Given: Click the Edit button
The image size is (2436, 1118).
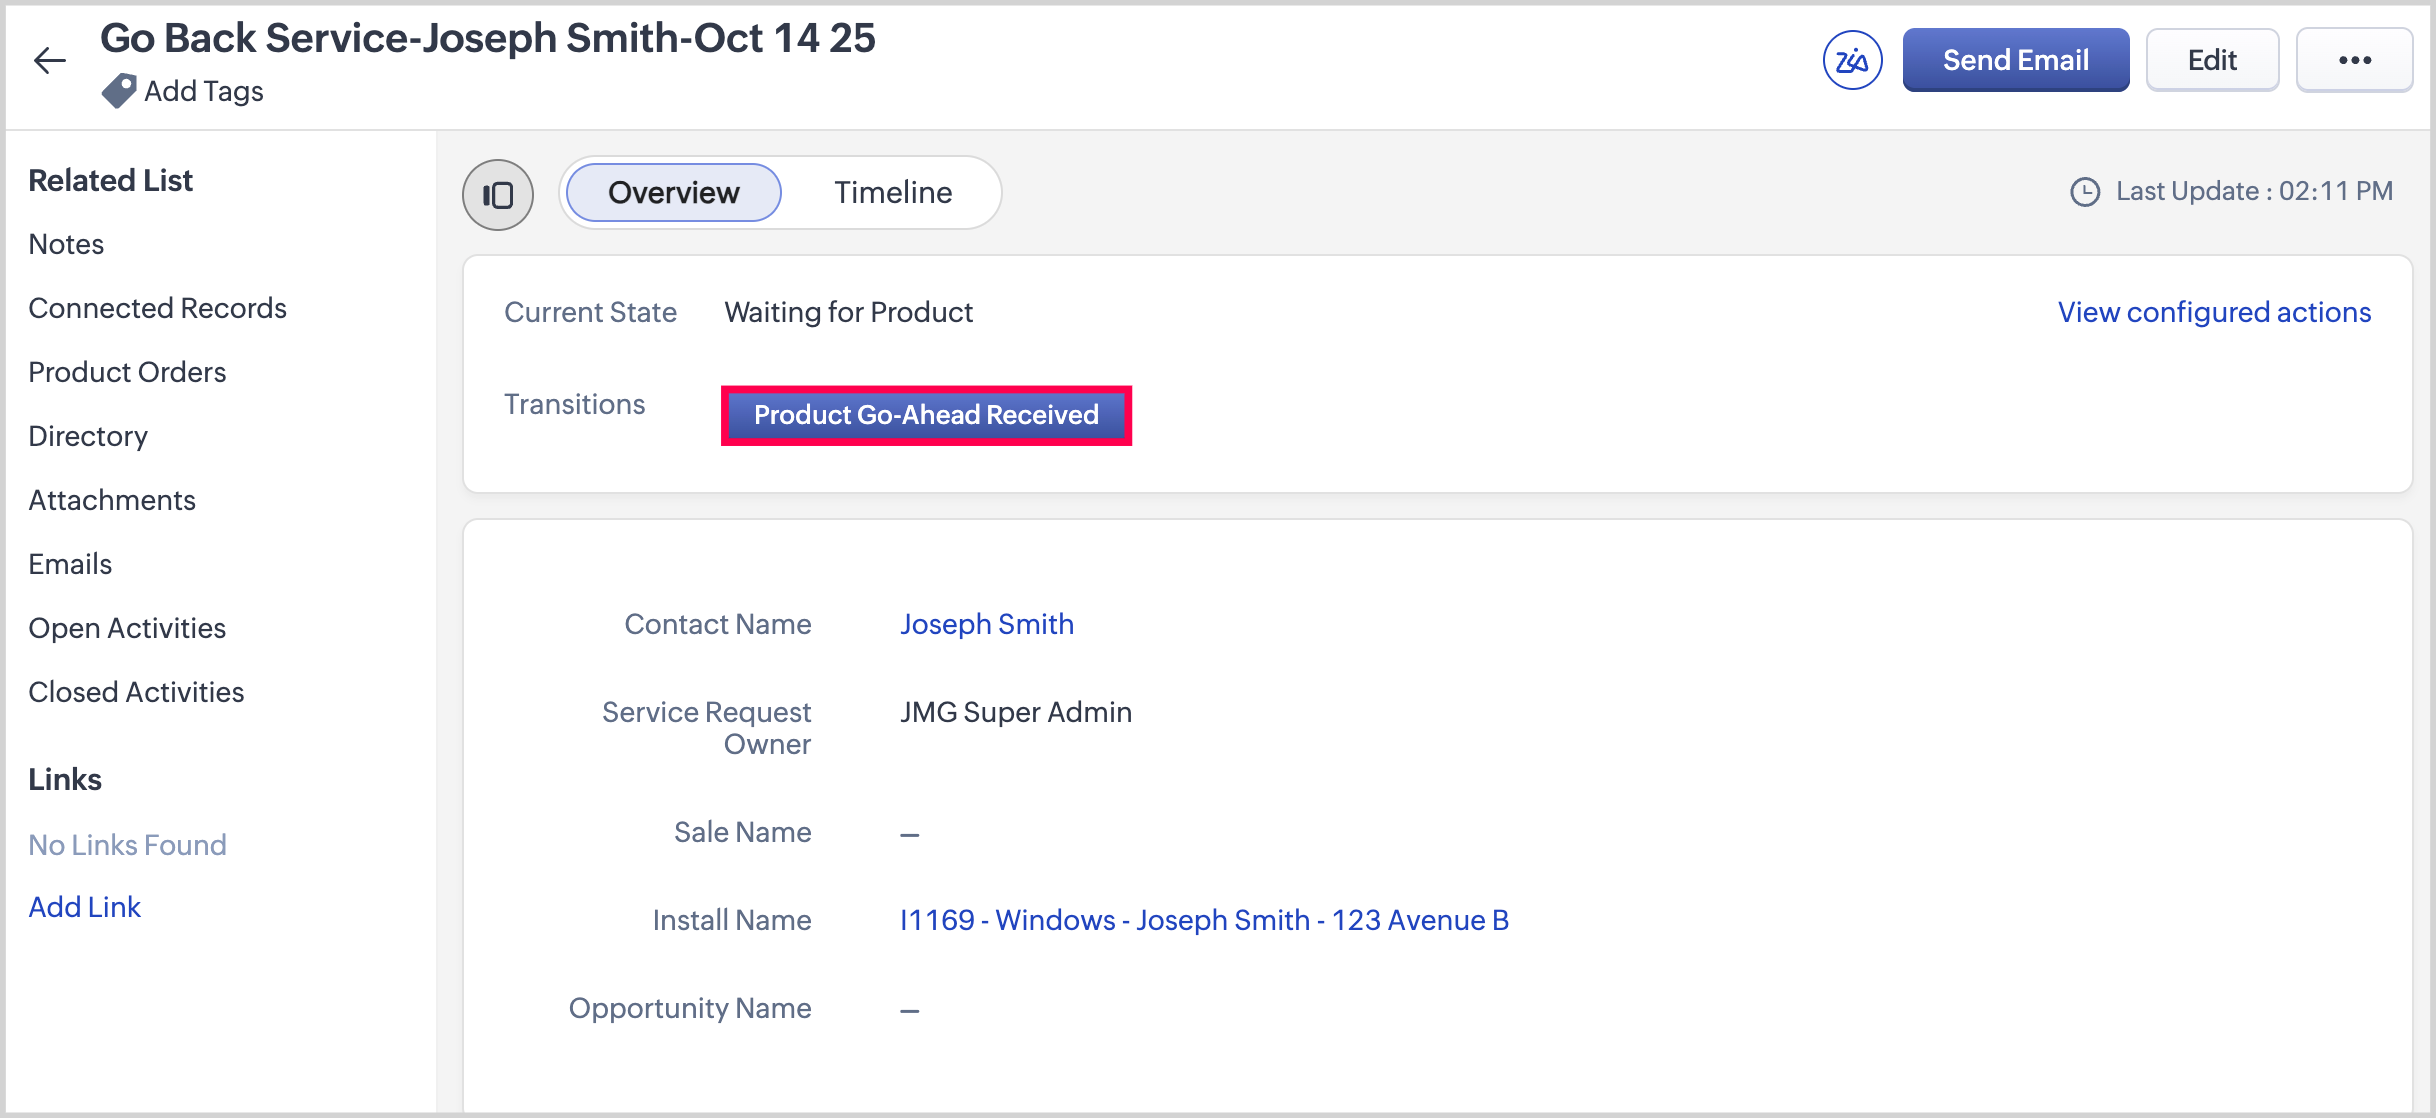Looking at the screenshot, I should [2211, 61].
